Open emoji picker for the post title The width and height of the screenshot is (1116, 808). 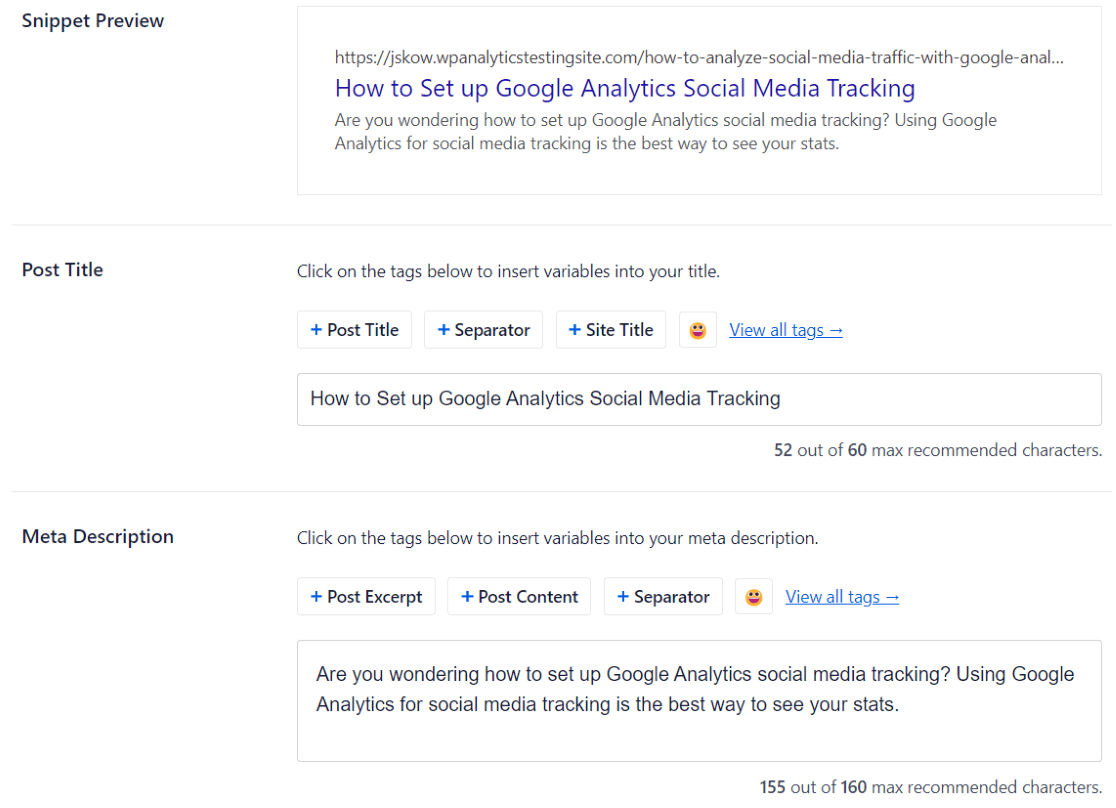click(x=697, y=330)
